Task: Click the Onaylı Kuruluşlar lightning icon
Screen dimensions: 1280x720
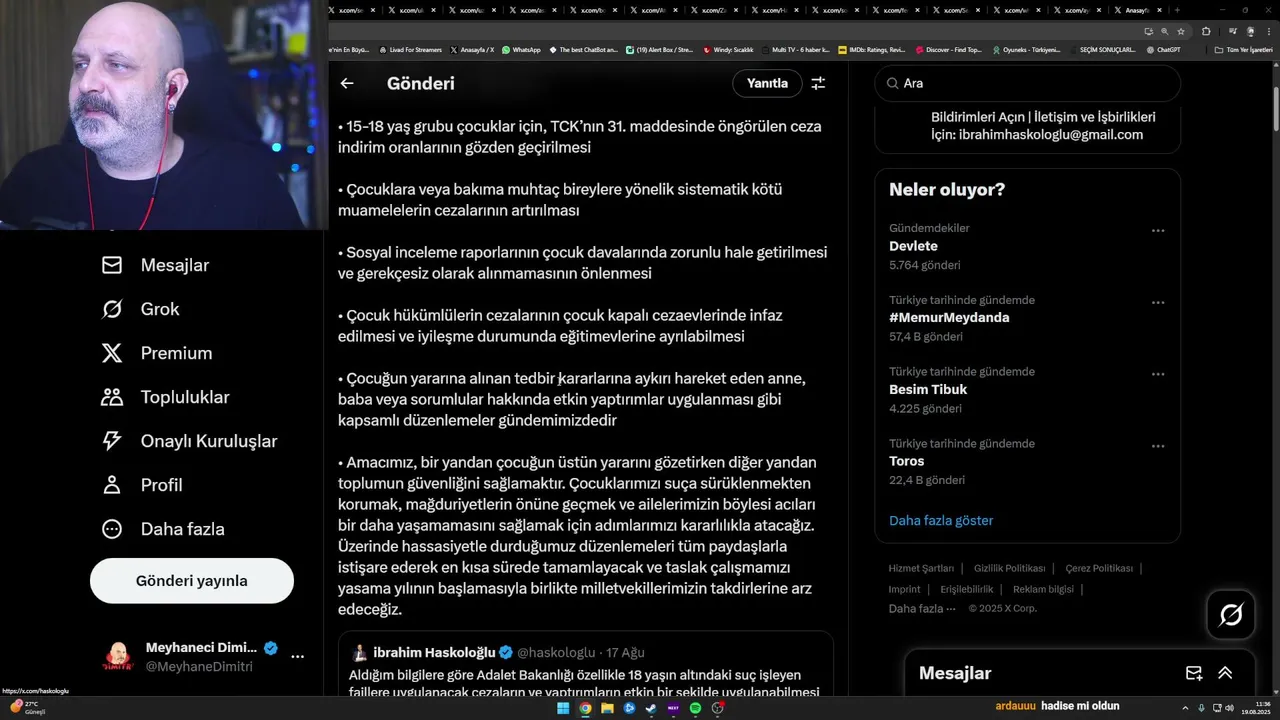Action: click(x=112, y=441)
